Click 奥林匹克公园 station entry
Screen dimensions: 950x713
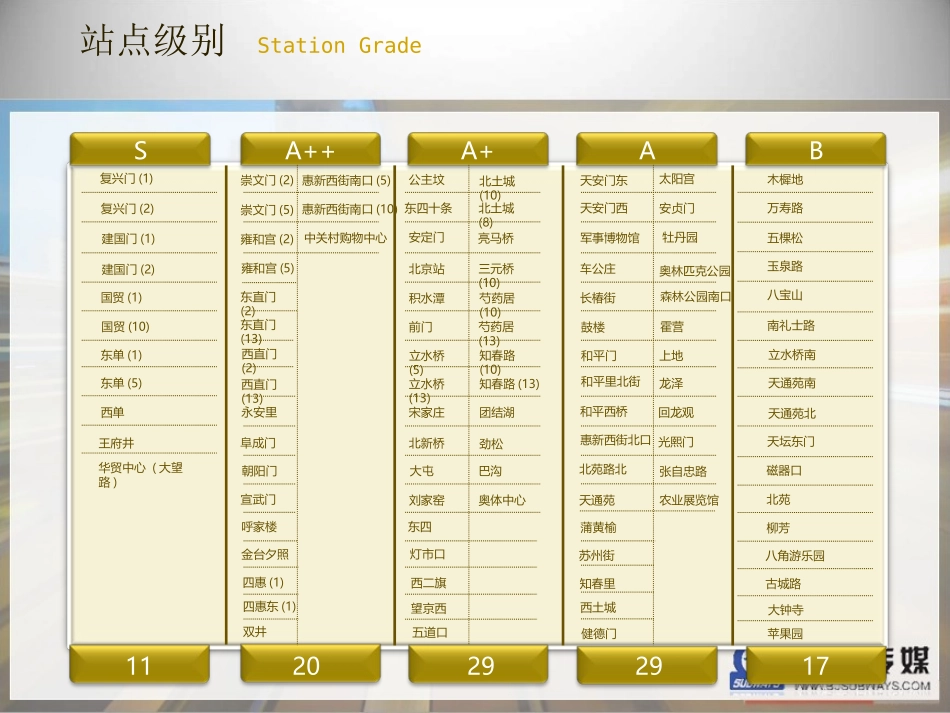694,271
